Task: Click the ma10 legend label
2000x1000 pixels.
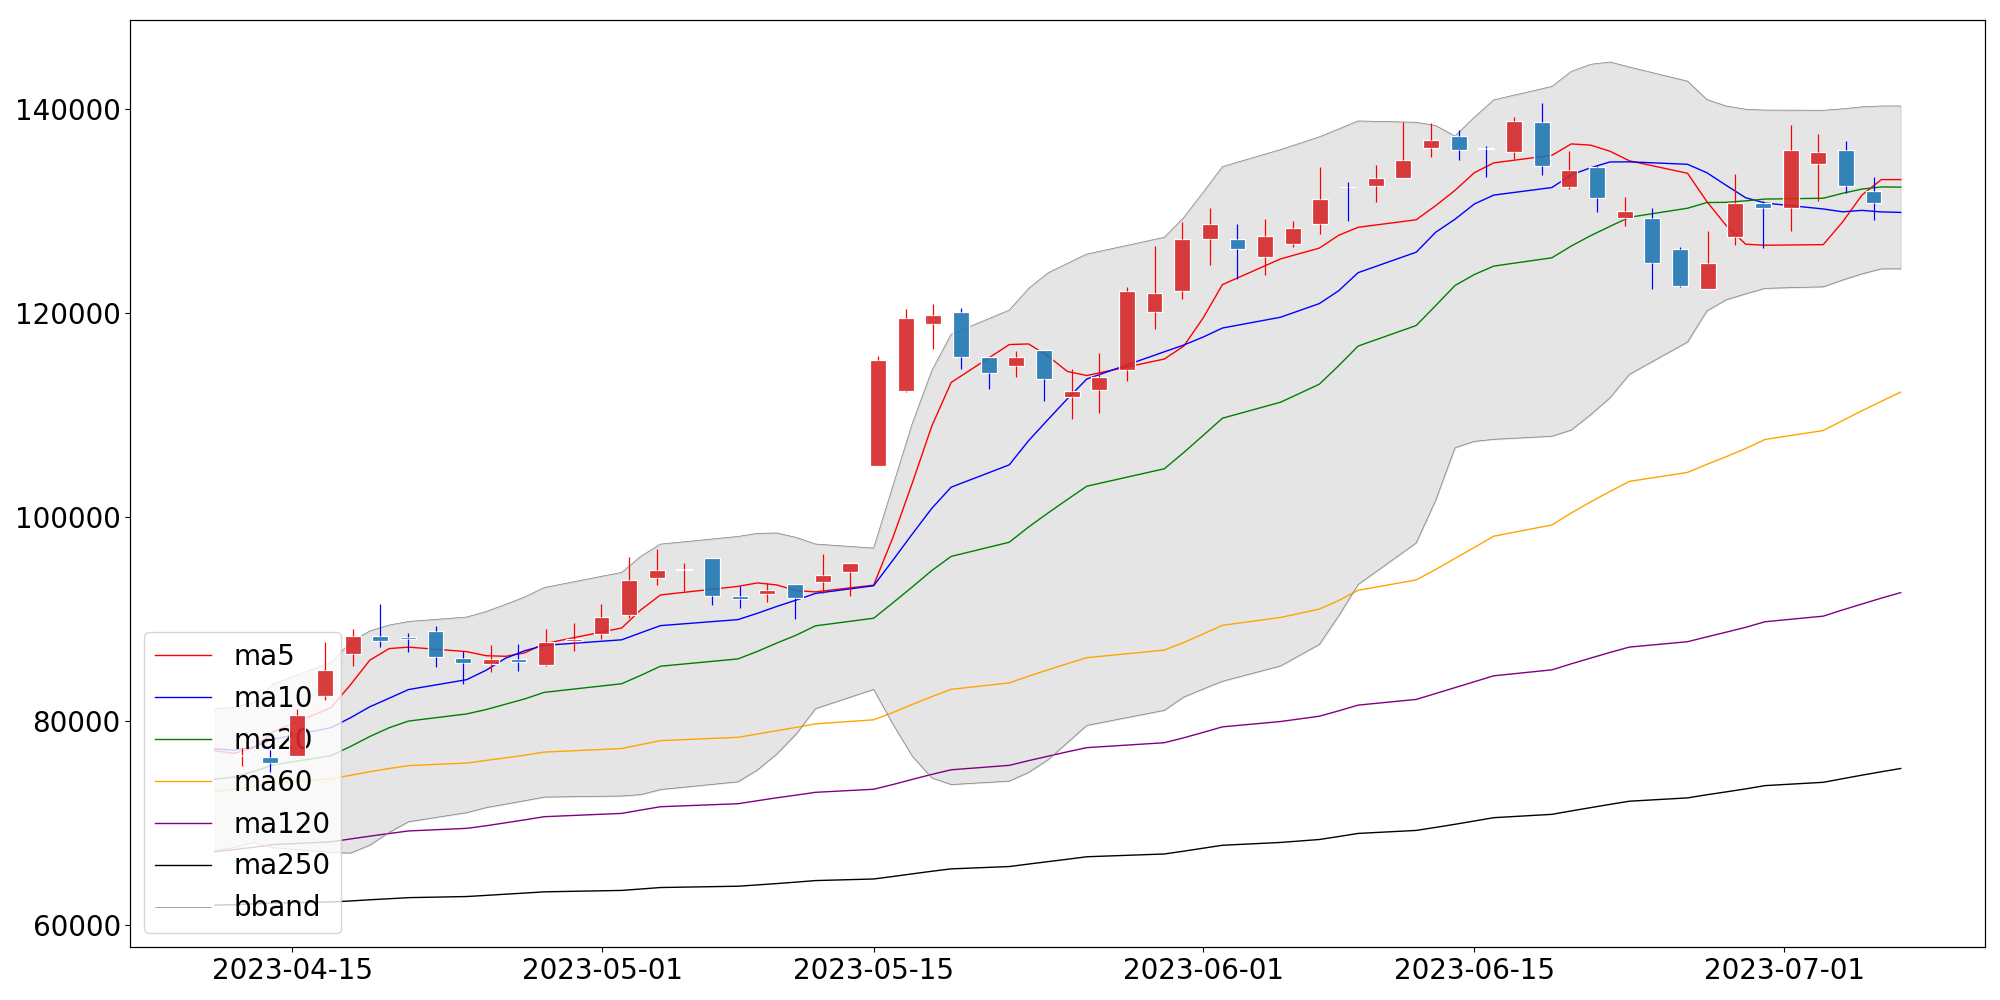Action: pos(273,698)
